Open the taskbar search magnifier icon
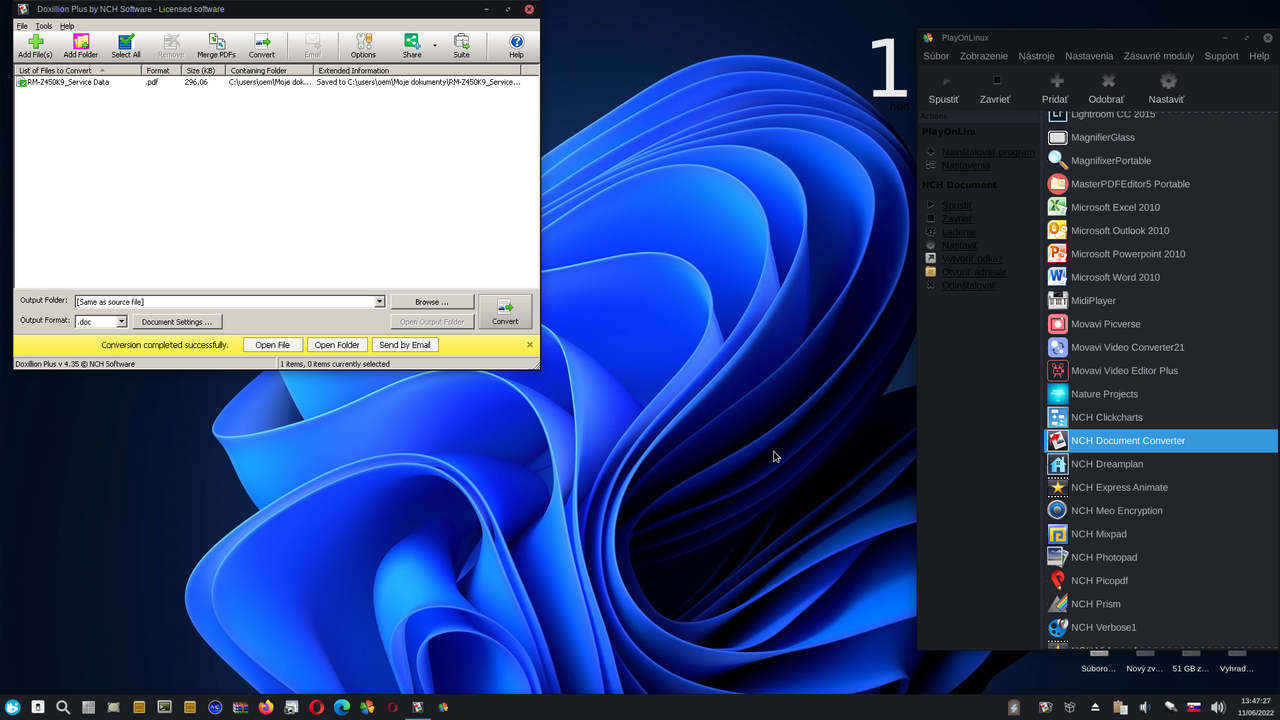The height and width of the screenshot is (720, 1280). pos(63,707)
